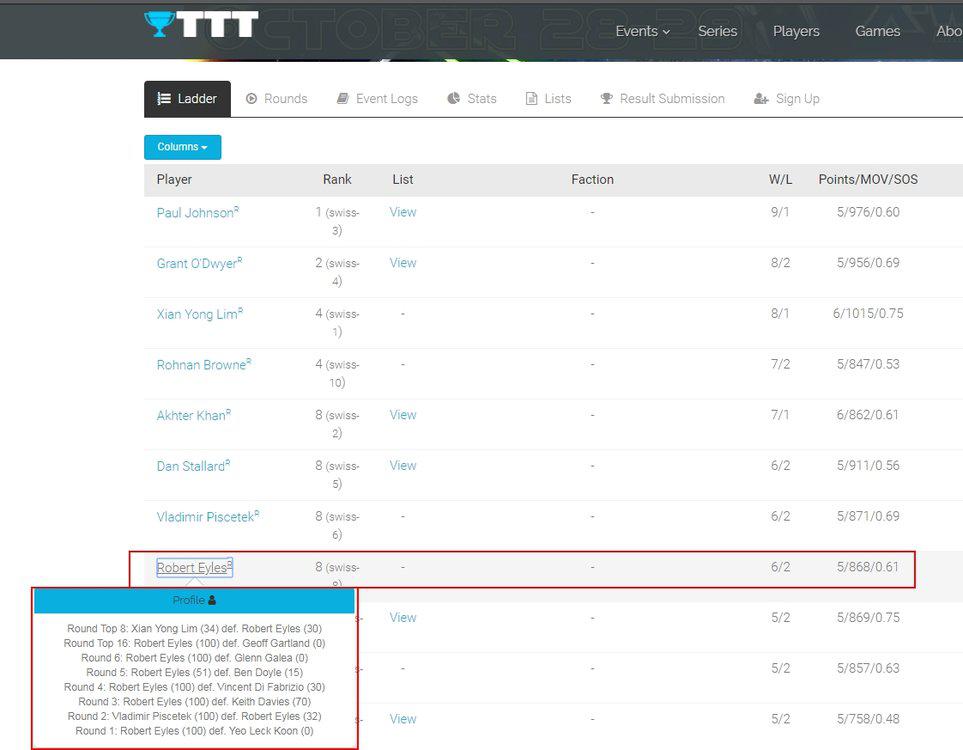The image size is (963, 750).
Task: Click the Robert Eyles player name
Action: tap(192, 568)
